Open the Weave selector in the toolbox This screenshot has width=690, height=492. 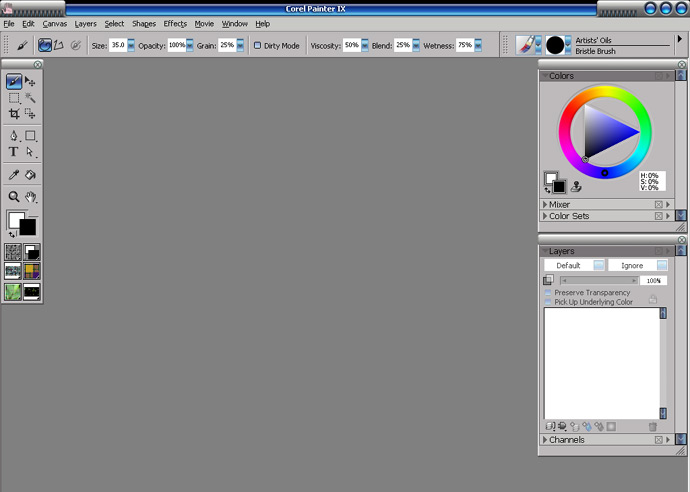(x=32, y=272)
